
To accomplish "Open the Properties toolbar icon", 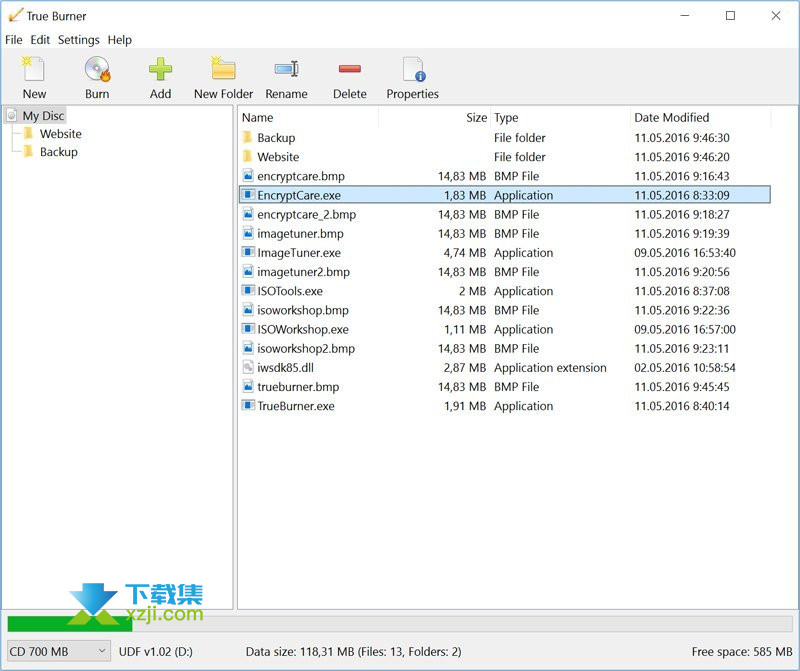I will 413,69.
